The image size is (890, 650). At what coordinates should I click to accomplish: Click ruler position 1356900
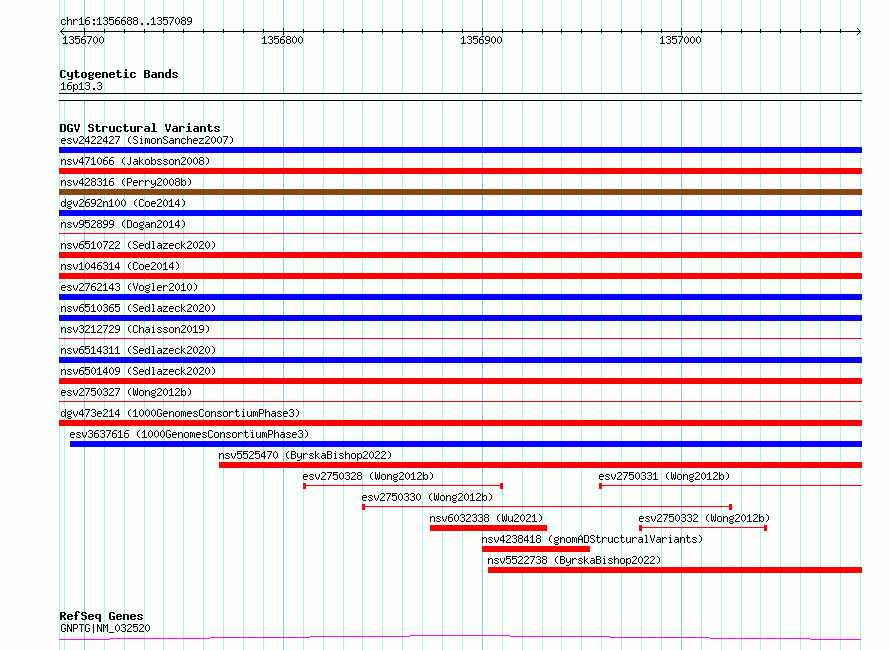tap(481, 40)
